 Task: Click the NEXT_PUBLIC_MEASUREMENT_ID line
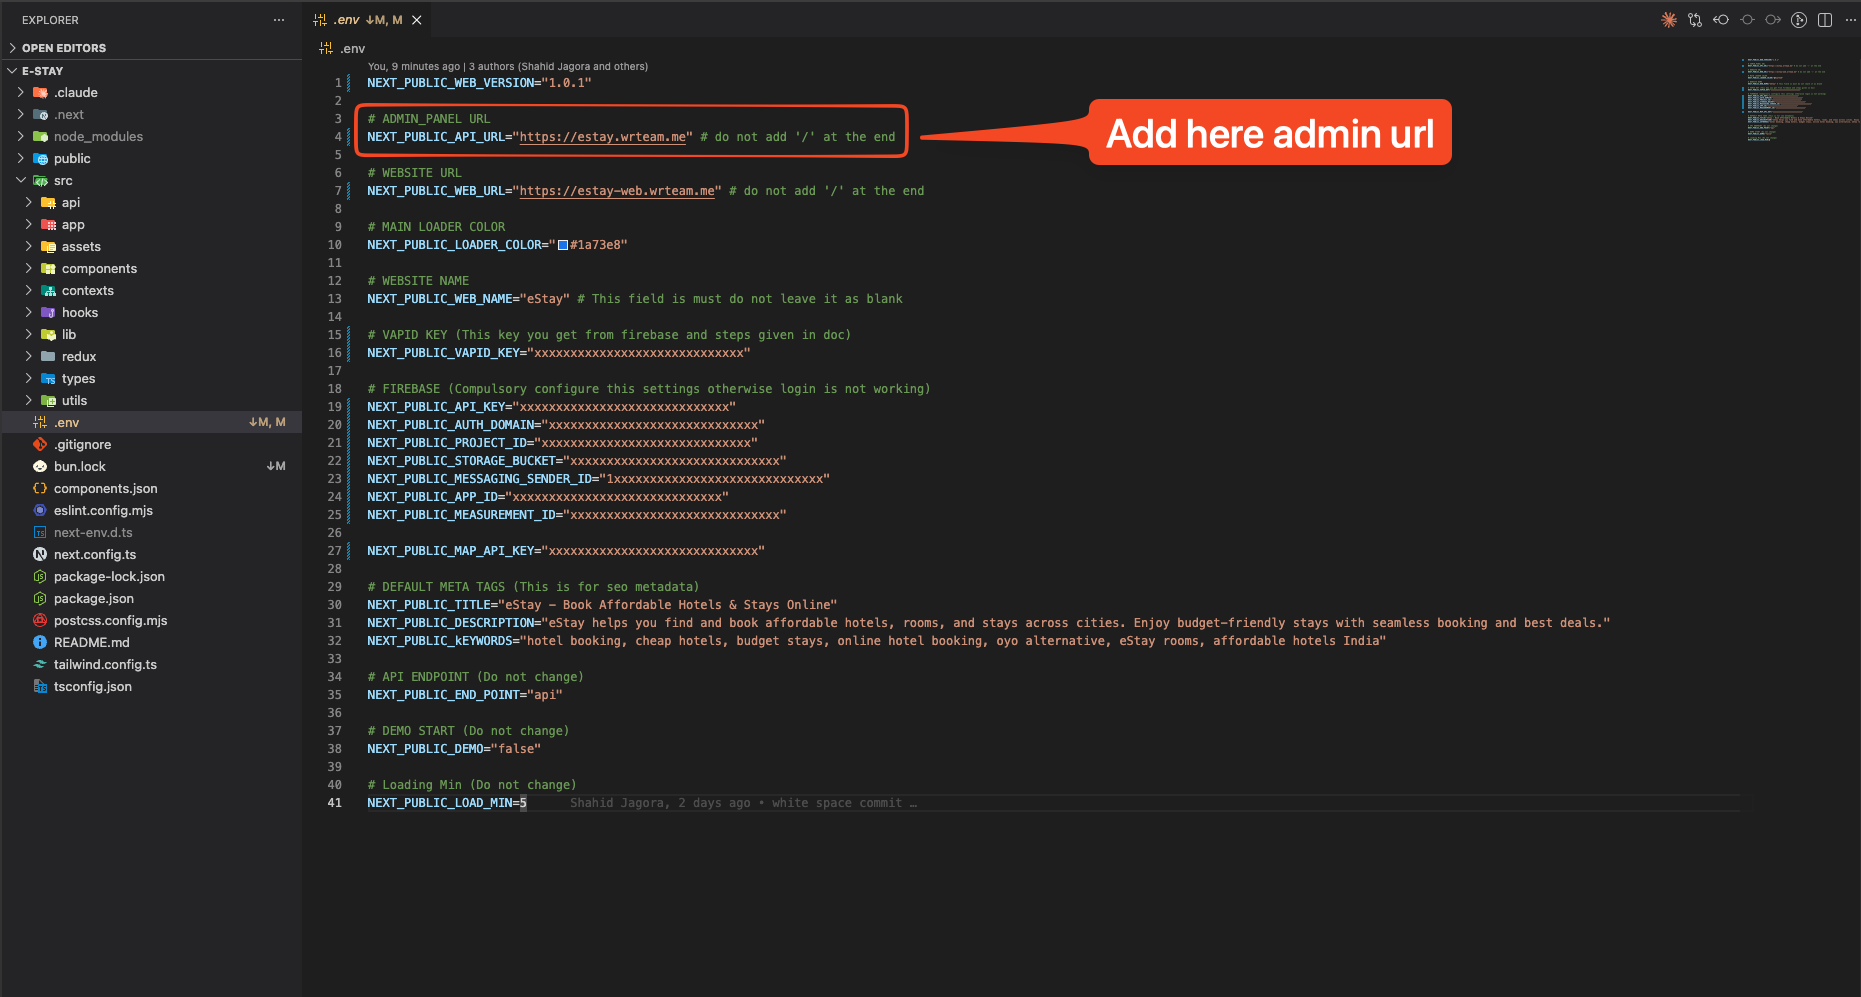(577, 515)
